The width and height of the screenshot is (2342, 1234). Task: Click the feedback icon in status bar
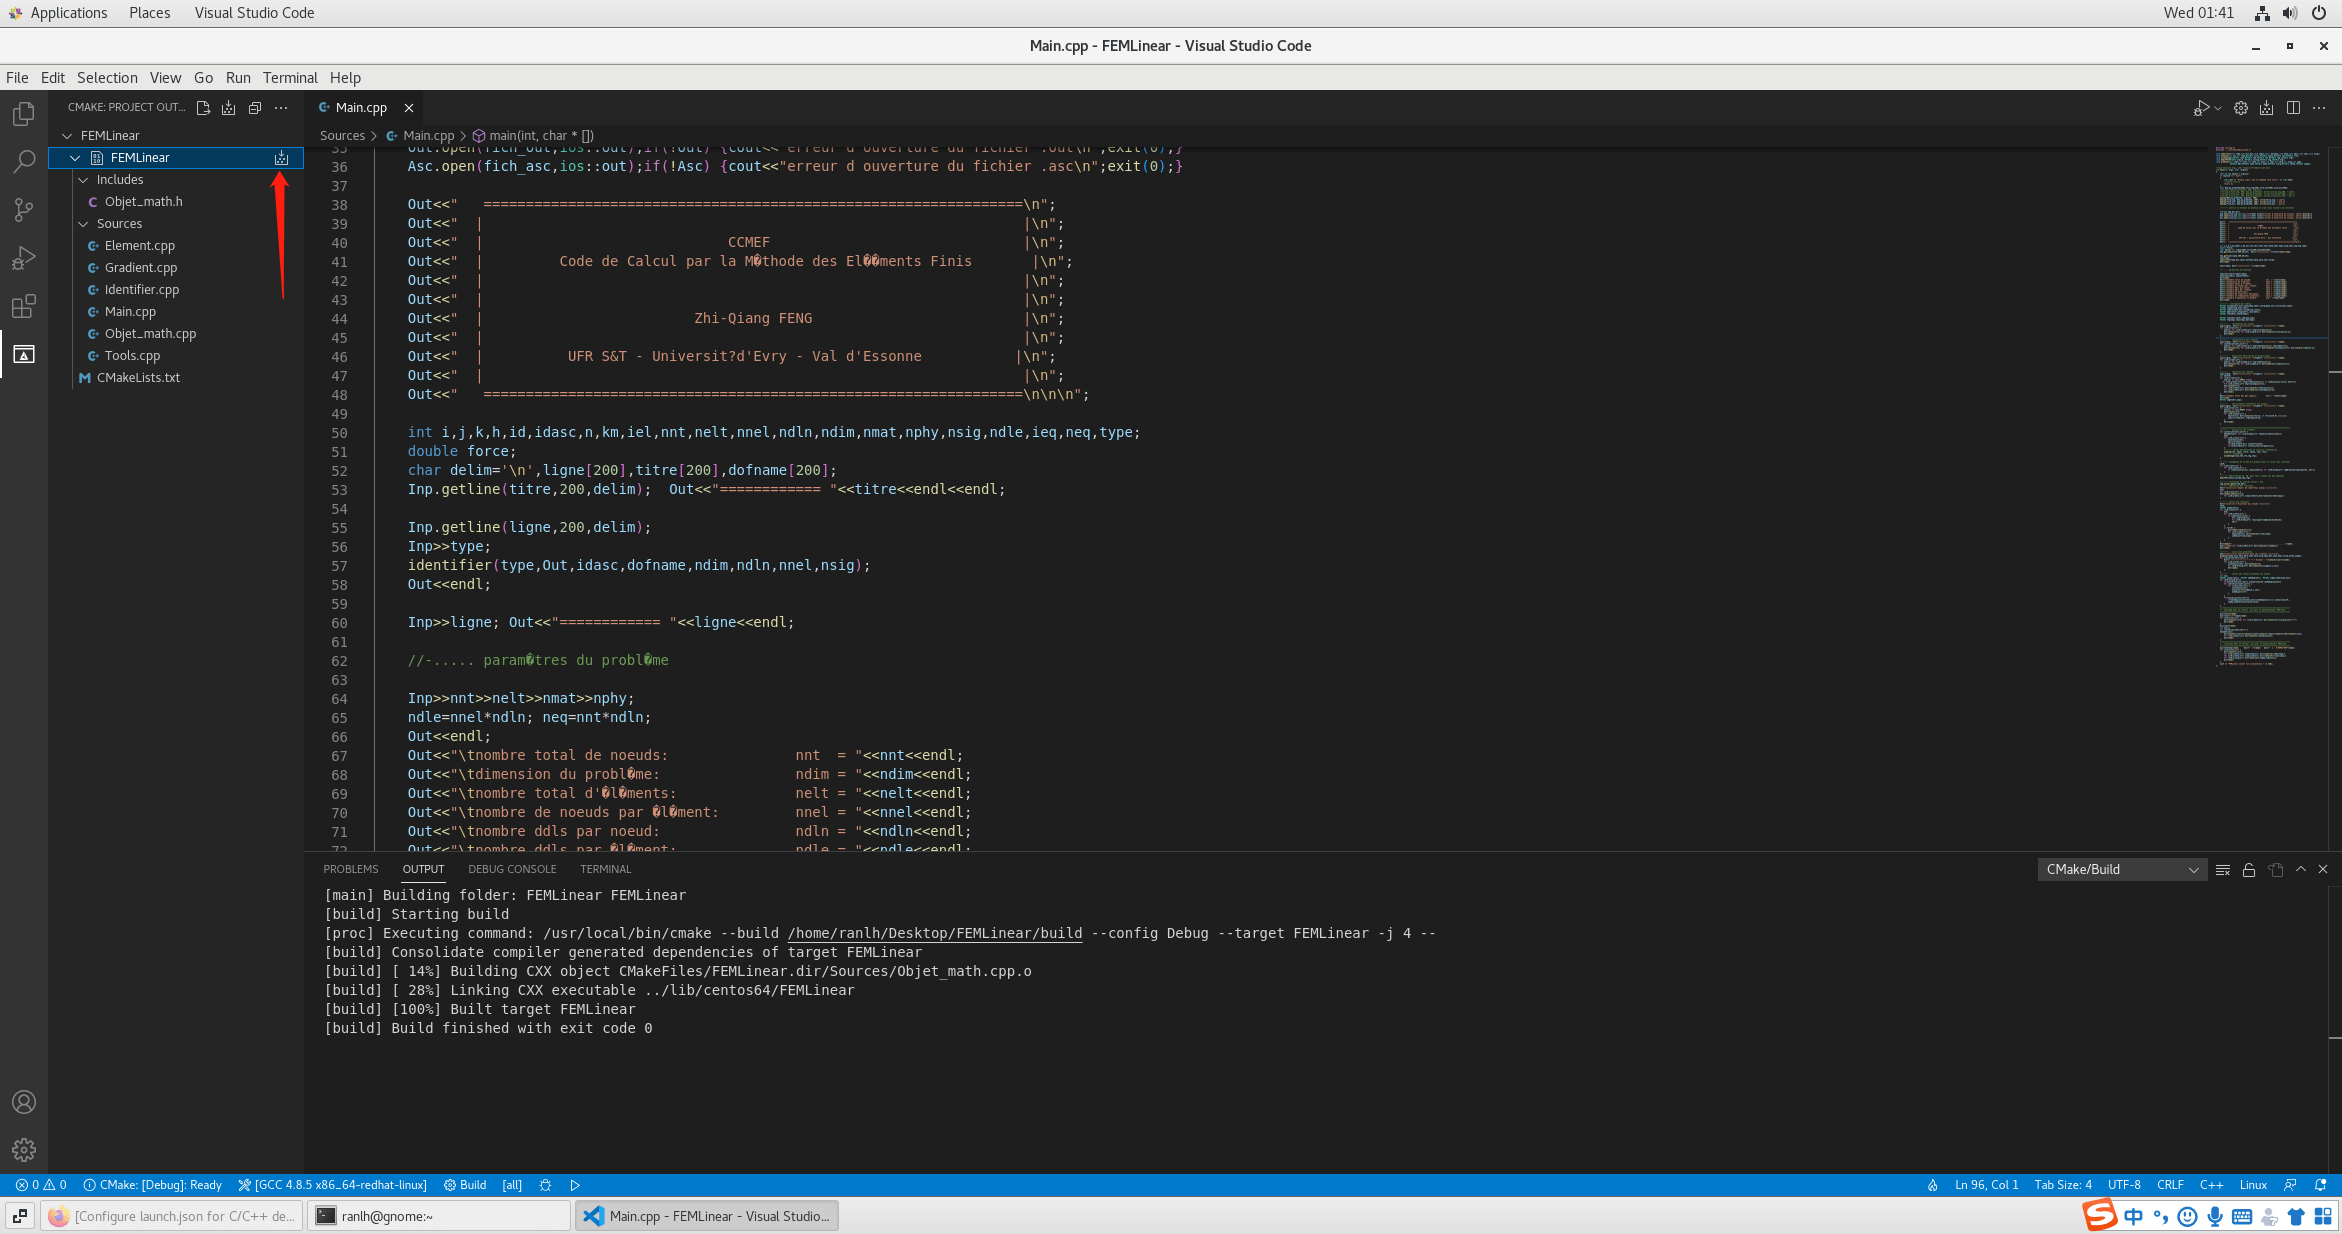coord(2290,1185)
